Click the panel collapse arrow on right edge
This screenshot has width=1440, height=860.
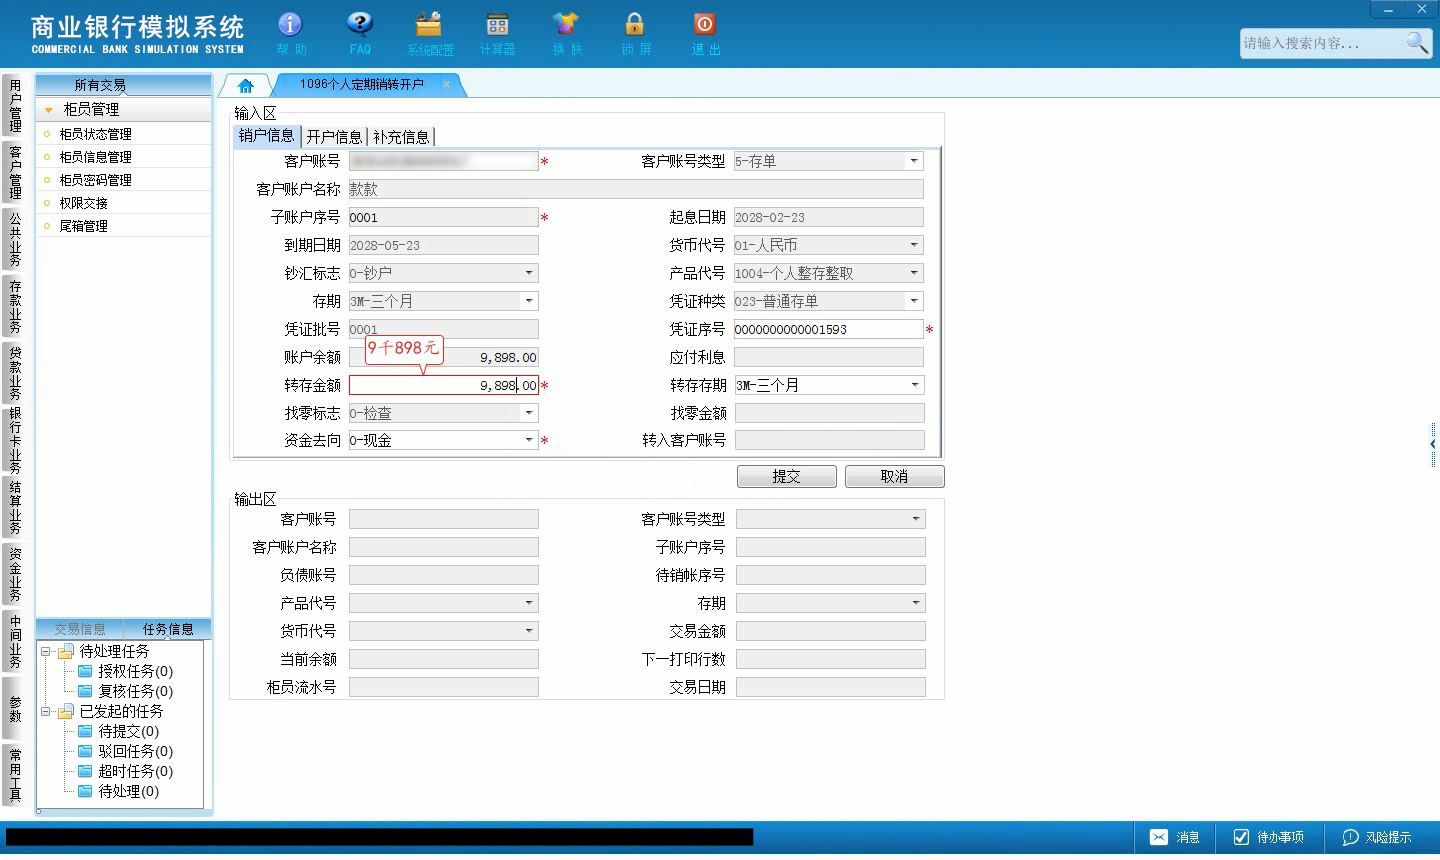pyautogui.click(x=1433, y=444)
